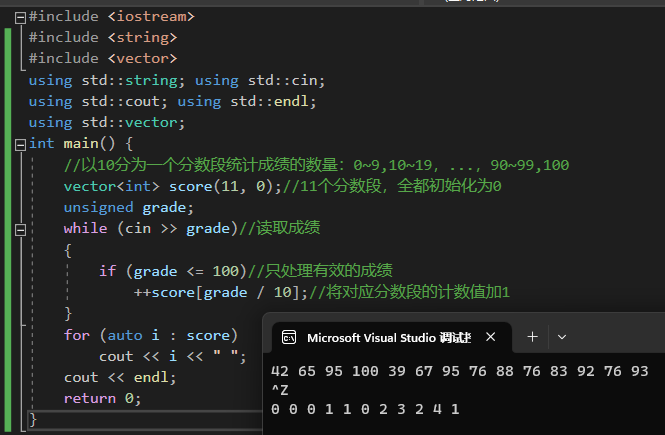This screenshot has width=665, height=435.
Task: Click the 'return 0;' statement
Action: pyautogui.click(x=102, y=399)
